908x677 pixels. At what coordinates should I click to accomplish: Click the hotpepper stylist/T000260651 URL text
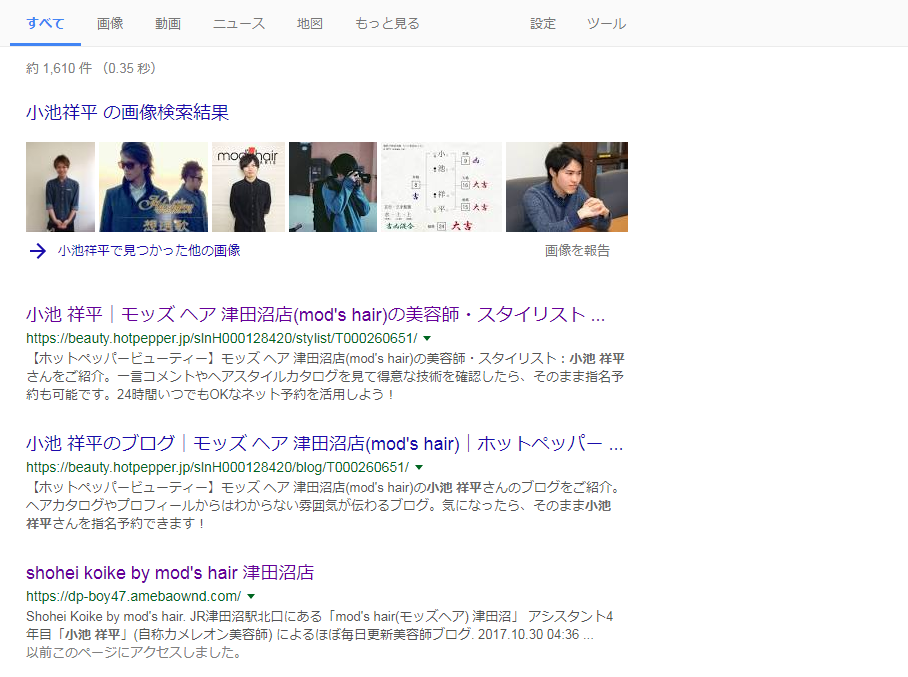[221, 338]
